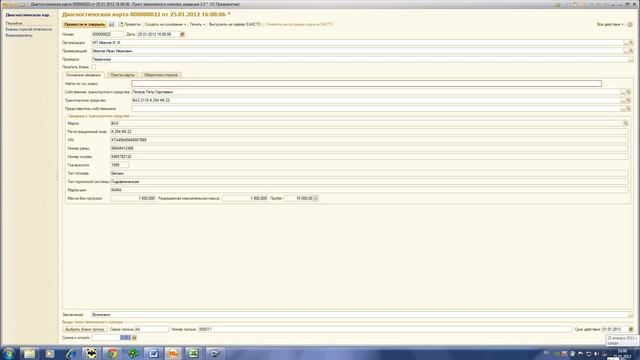This screenshot has height=360, width=640.
Task: Click the Регистрационный знак field
Action: pyautogui.click(x=369, y=132)
